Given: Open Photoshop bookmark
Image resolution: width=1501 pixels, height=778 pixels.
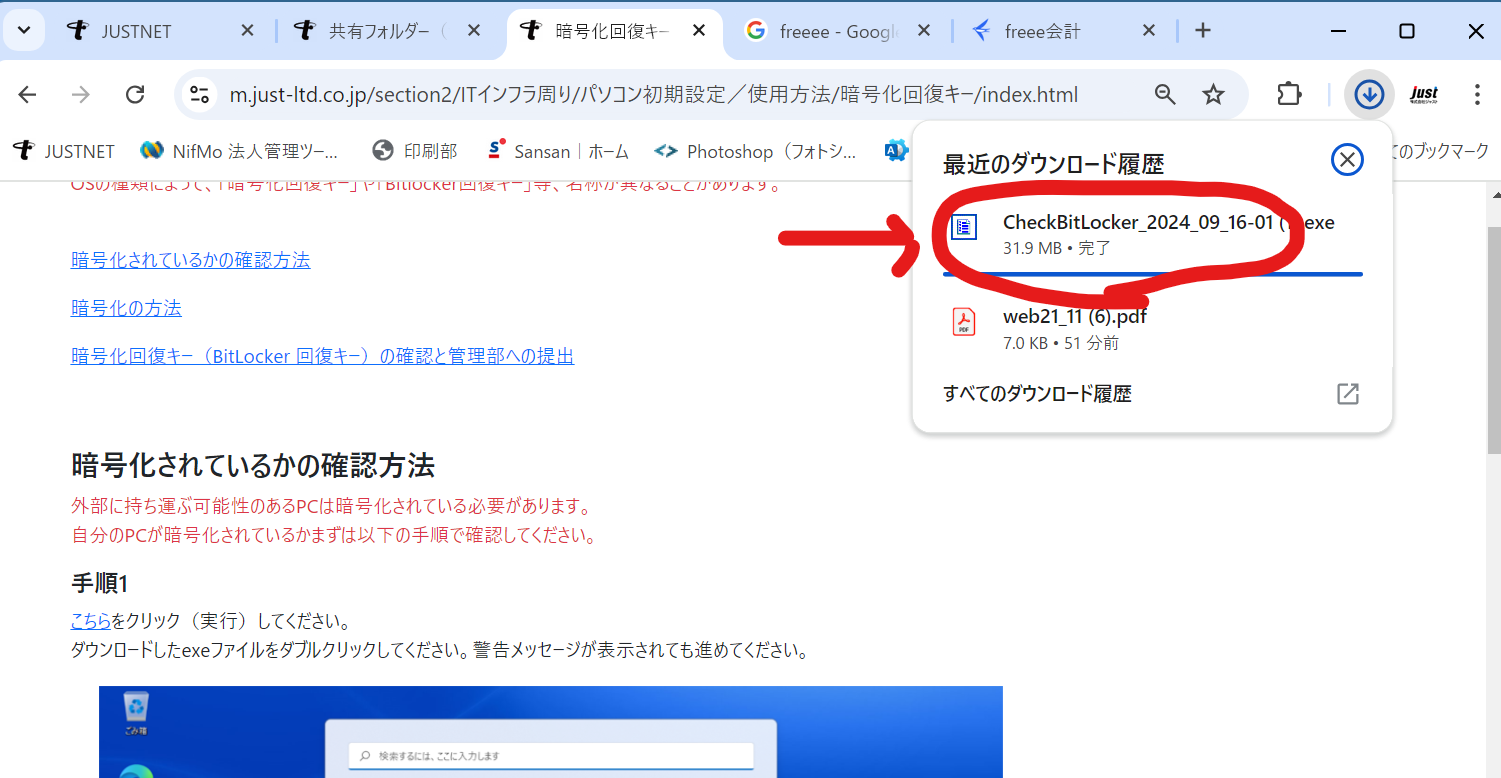Looking at the screenshot, I should (755, 151).
